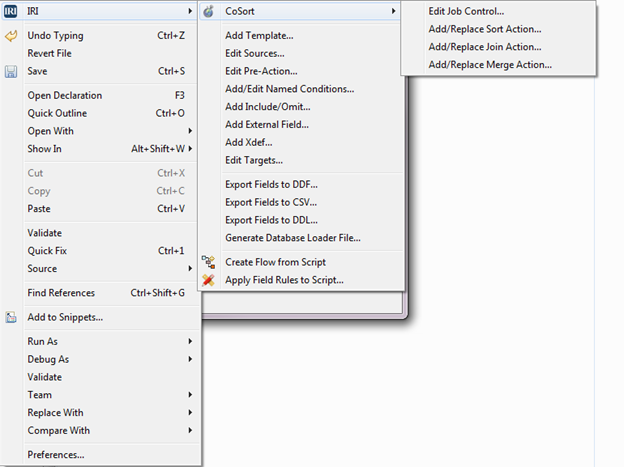
Task: Choose Quick Fix
Action: click(x=101, y=251)
